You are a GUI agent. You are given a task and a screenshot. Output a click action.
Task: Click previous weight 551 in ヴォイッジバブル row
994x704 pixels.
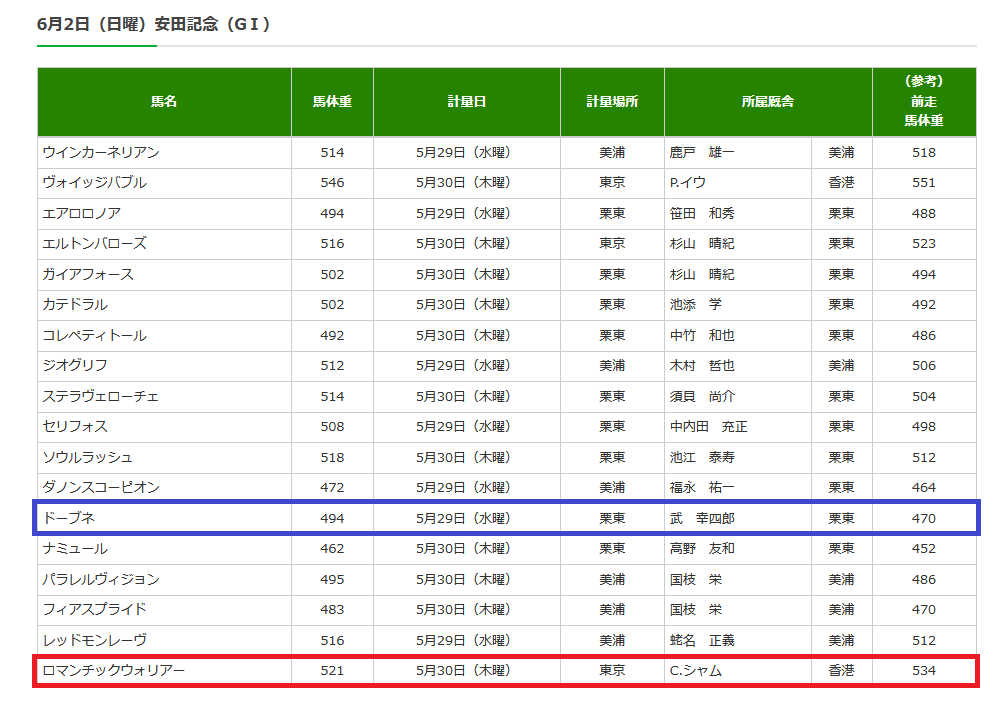(x=924, y=182)
